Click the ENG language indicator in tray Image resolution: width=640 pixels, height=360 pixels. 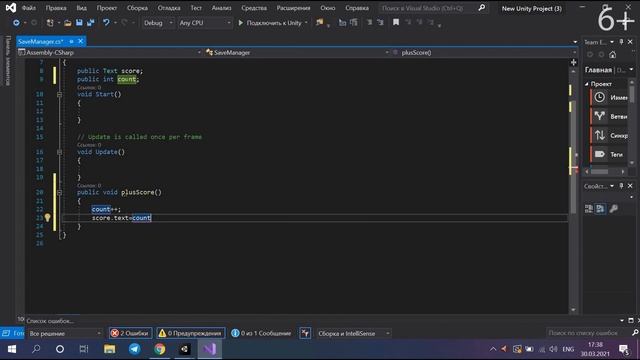(x=568, y=349)
